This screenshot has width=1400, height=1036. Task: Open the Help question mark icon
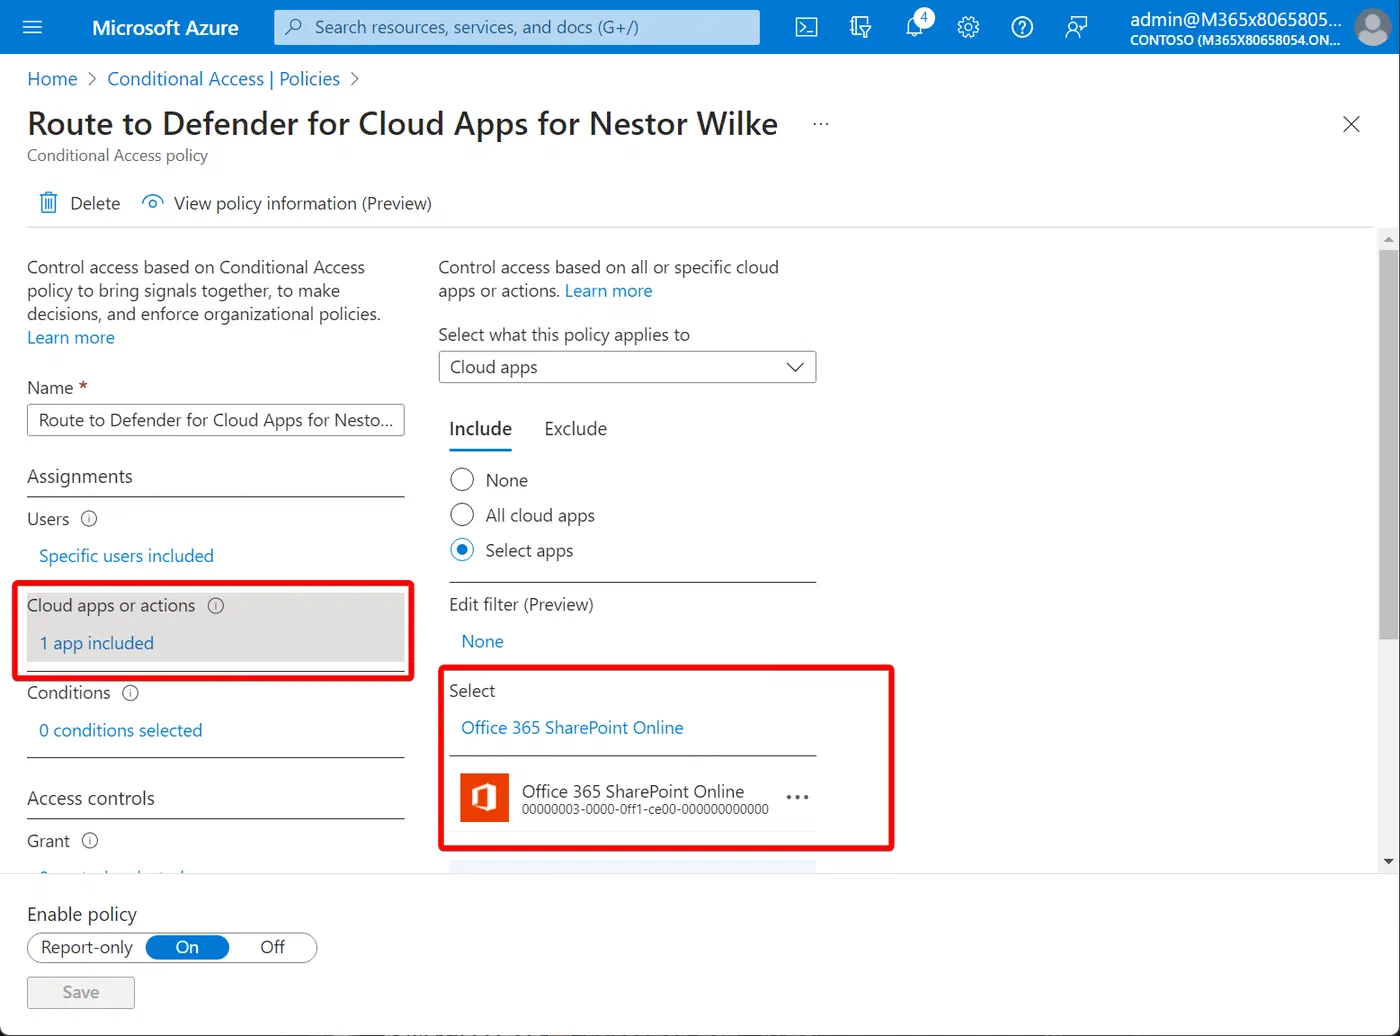pyautogui.click(x=1022, y=27)
